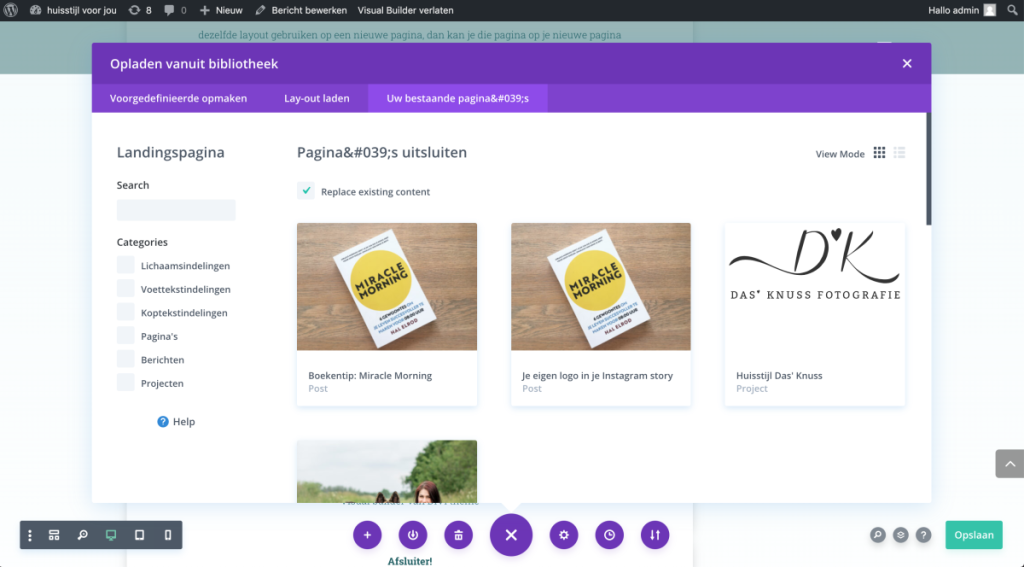Click the gray search circle icon near Opslaan

(x=878, y=535)
